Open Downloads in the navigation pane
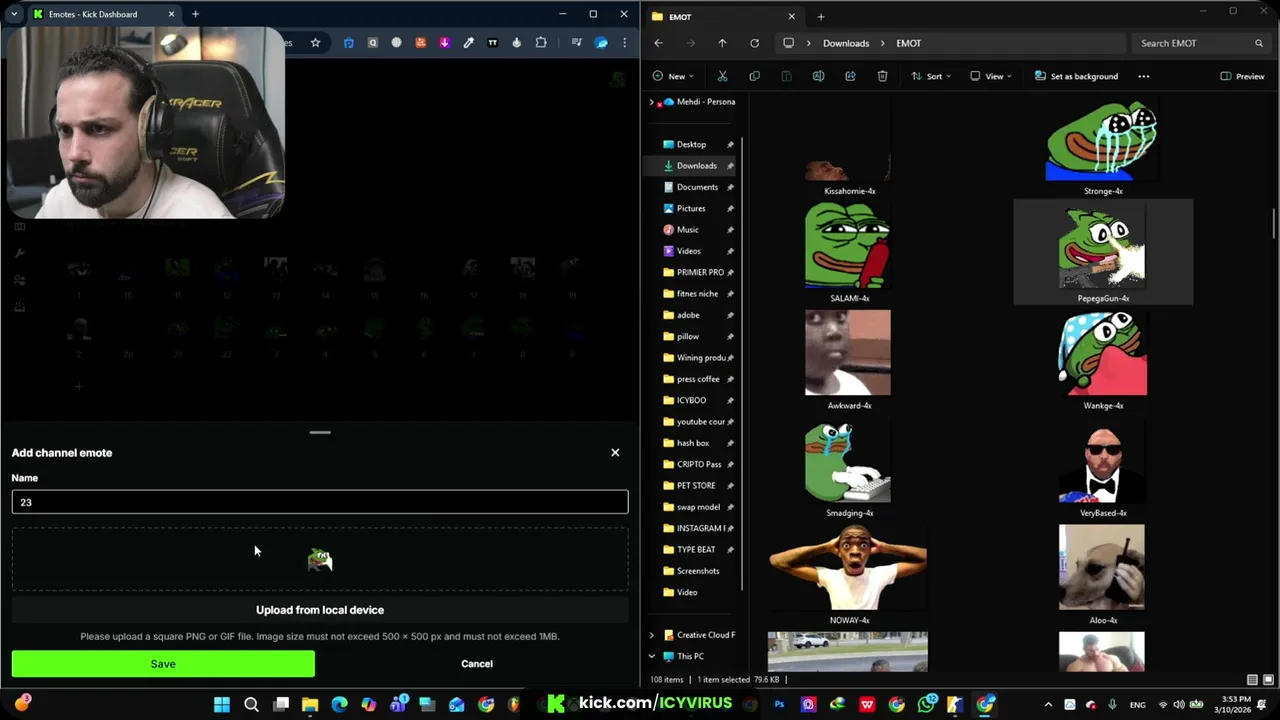This screenshot has height=720, width=1280. click(x=696, y=166)
